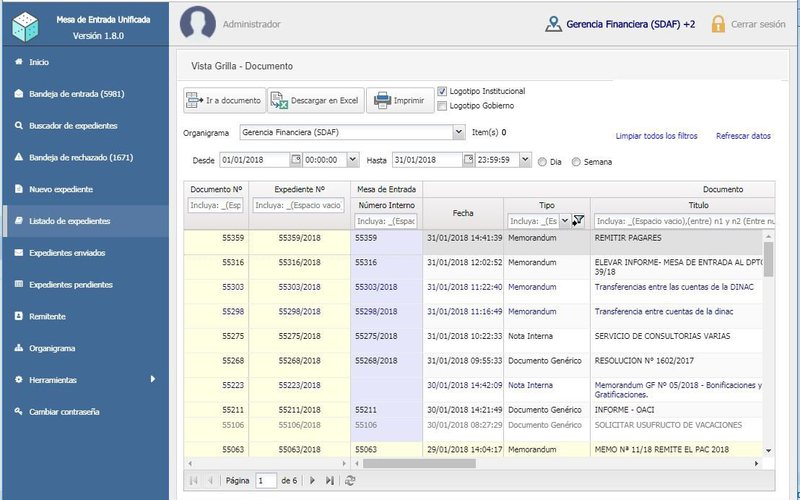Open Buscador de expedientes menu item
This screenshot has height=500, width=800.
[x=73, y=126]
